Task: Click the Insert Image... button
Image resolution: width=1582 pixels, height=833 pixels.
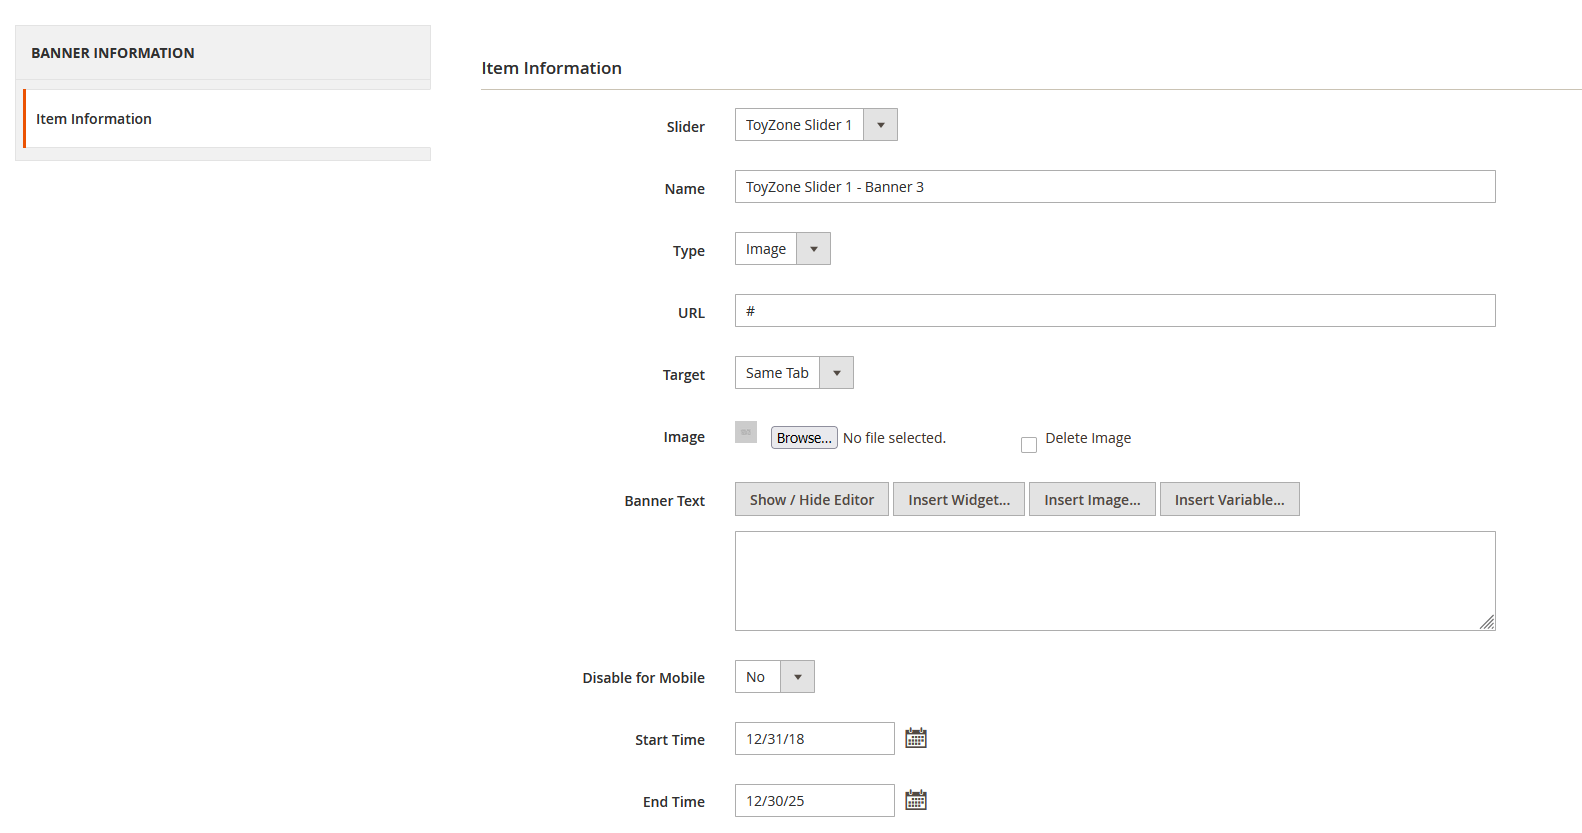Action: point(1092,500)
